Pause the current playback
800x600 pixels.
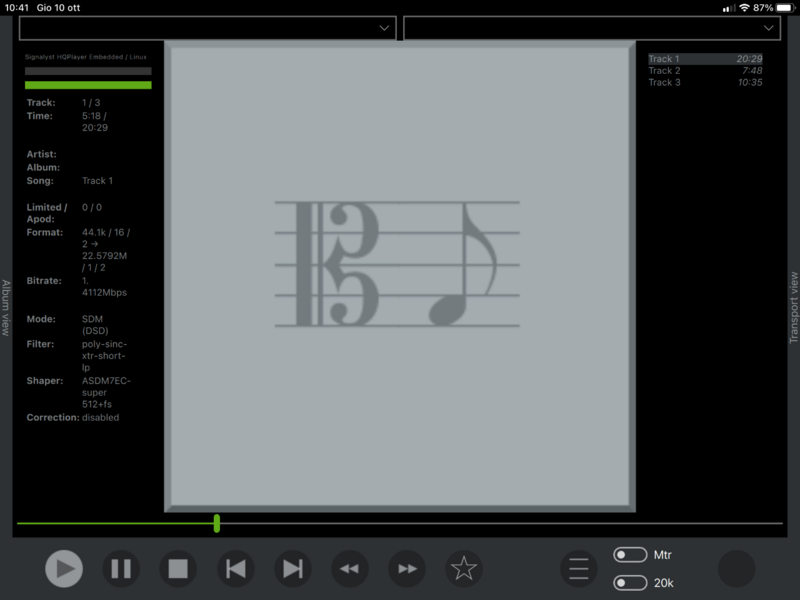click(121, 569)
